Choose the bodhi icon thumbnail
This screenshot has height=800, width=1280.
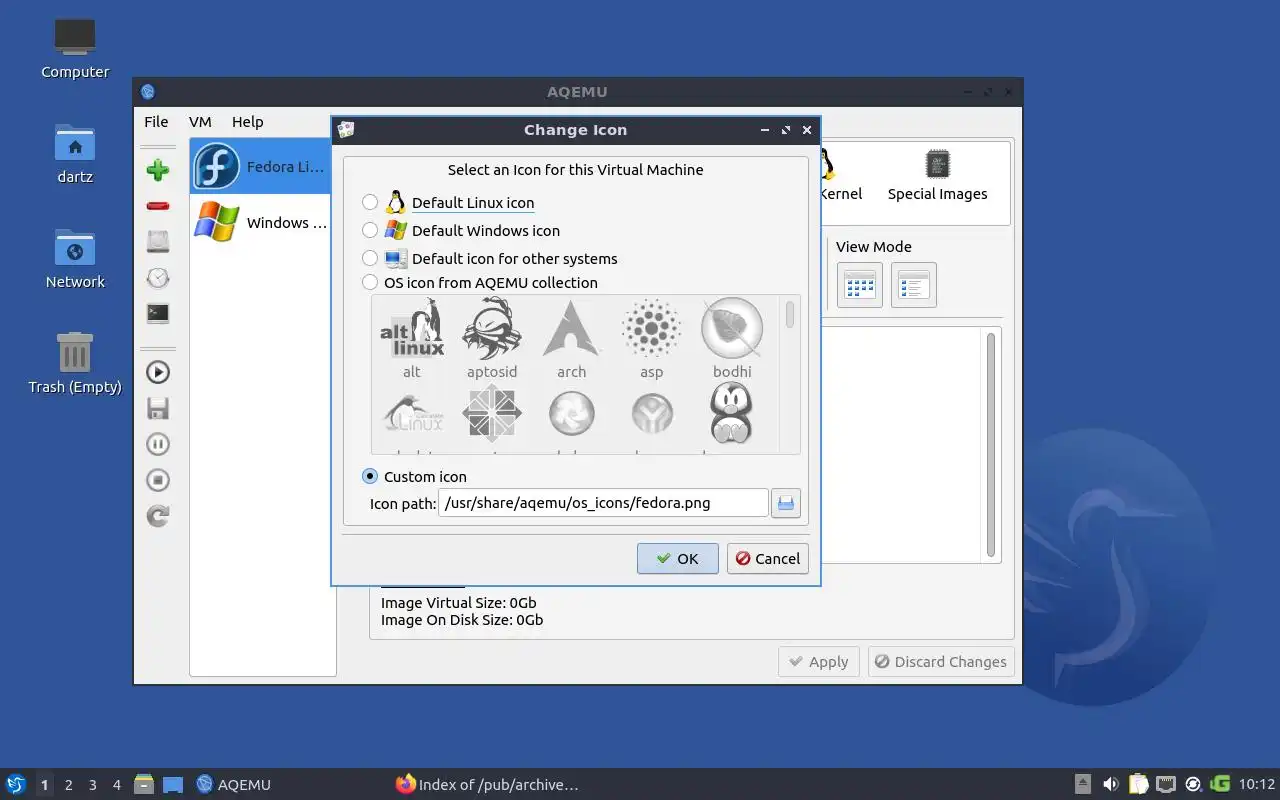[x=732, y=339]
